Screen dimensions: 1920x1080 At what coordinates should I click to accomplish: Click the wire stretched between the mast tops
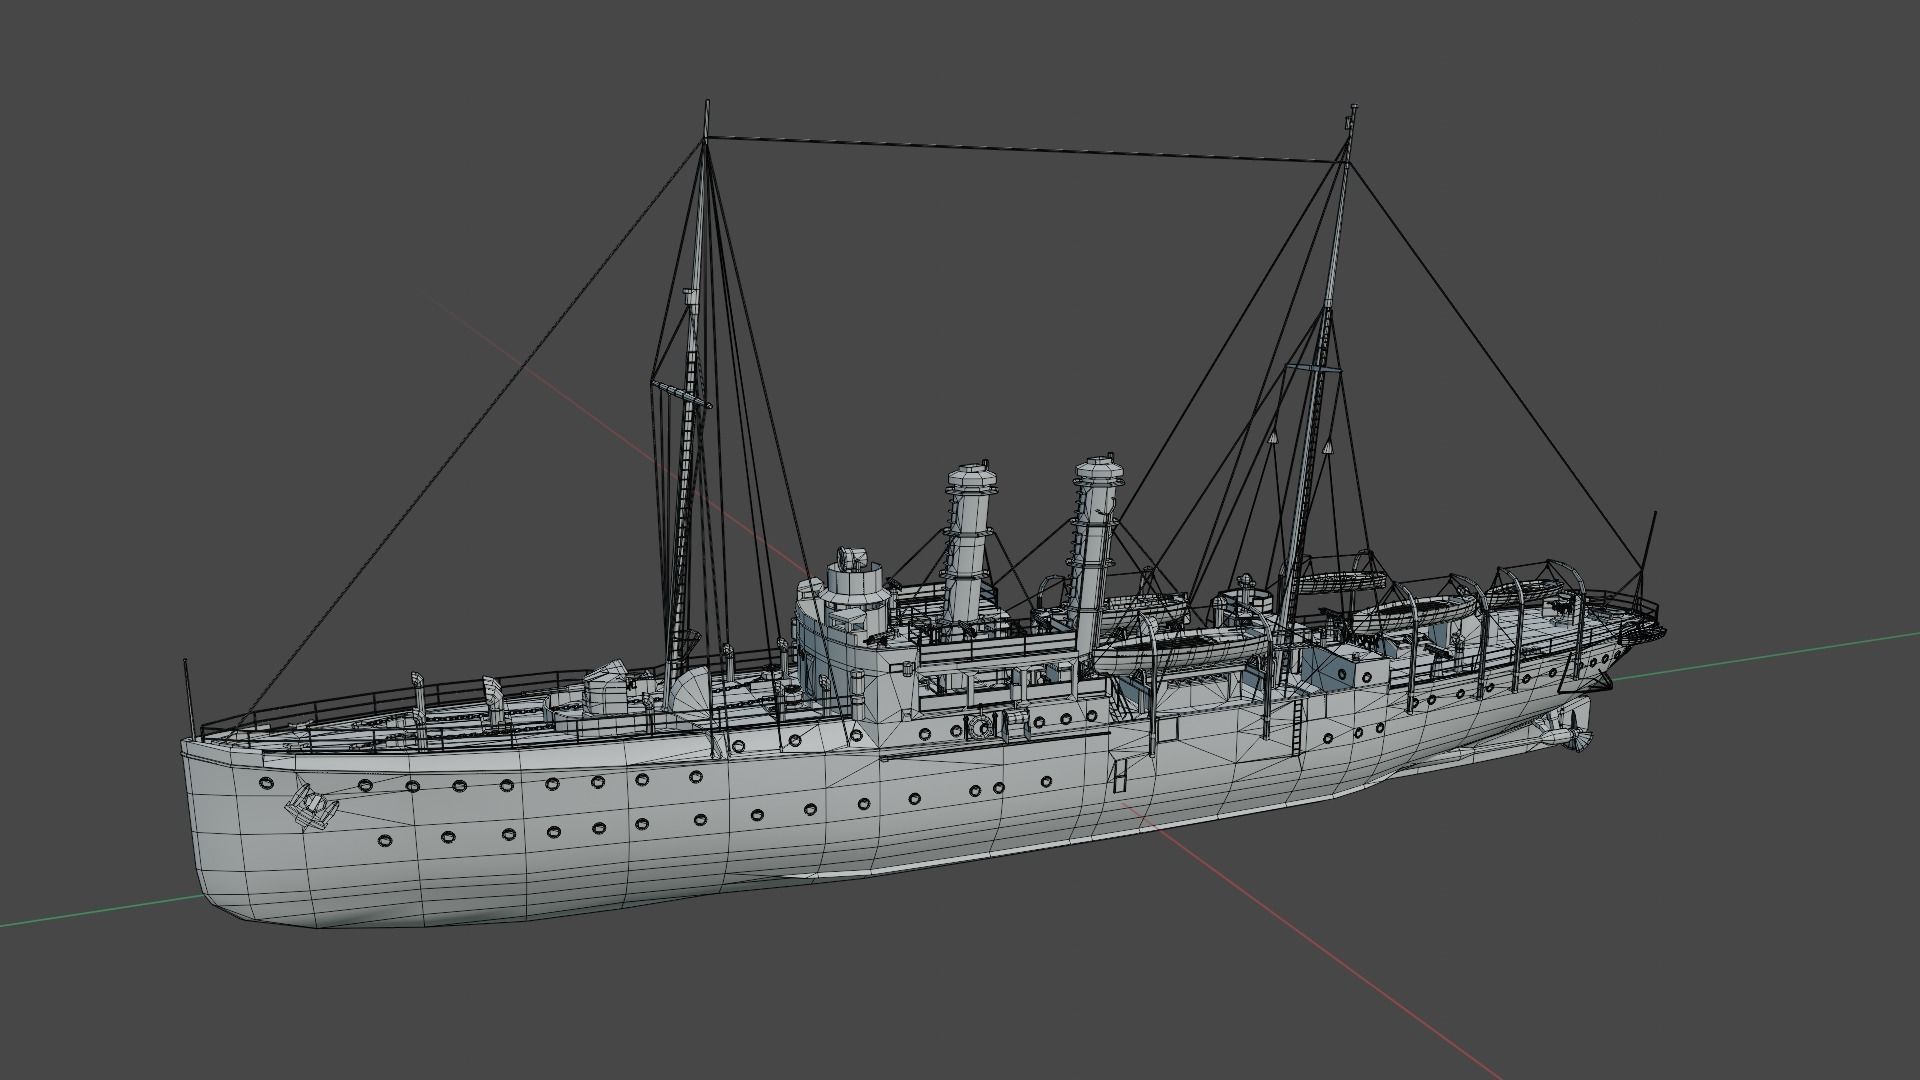tap(1028, 150)
